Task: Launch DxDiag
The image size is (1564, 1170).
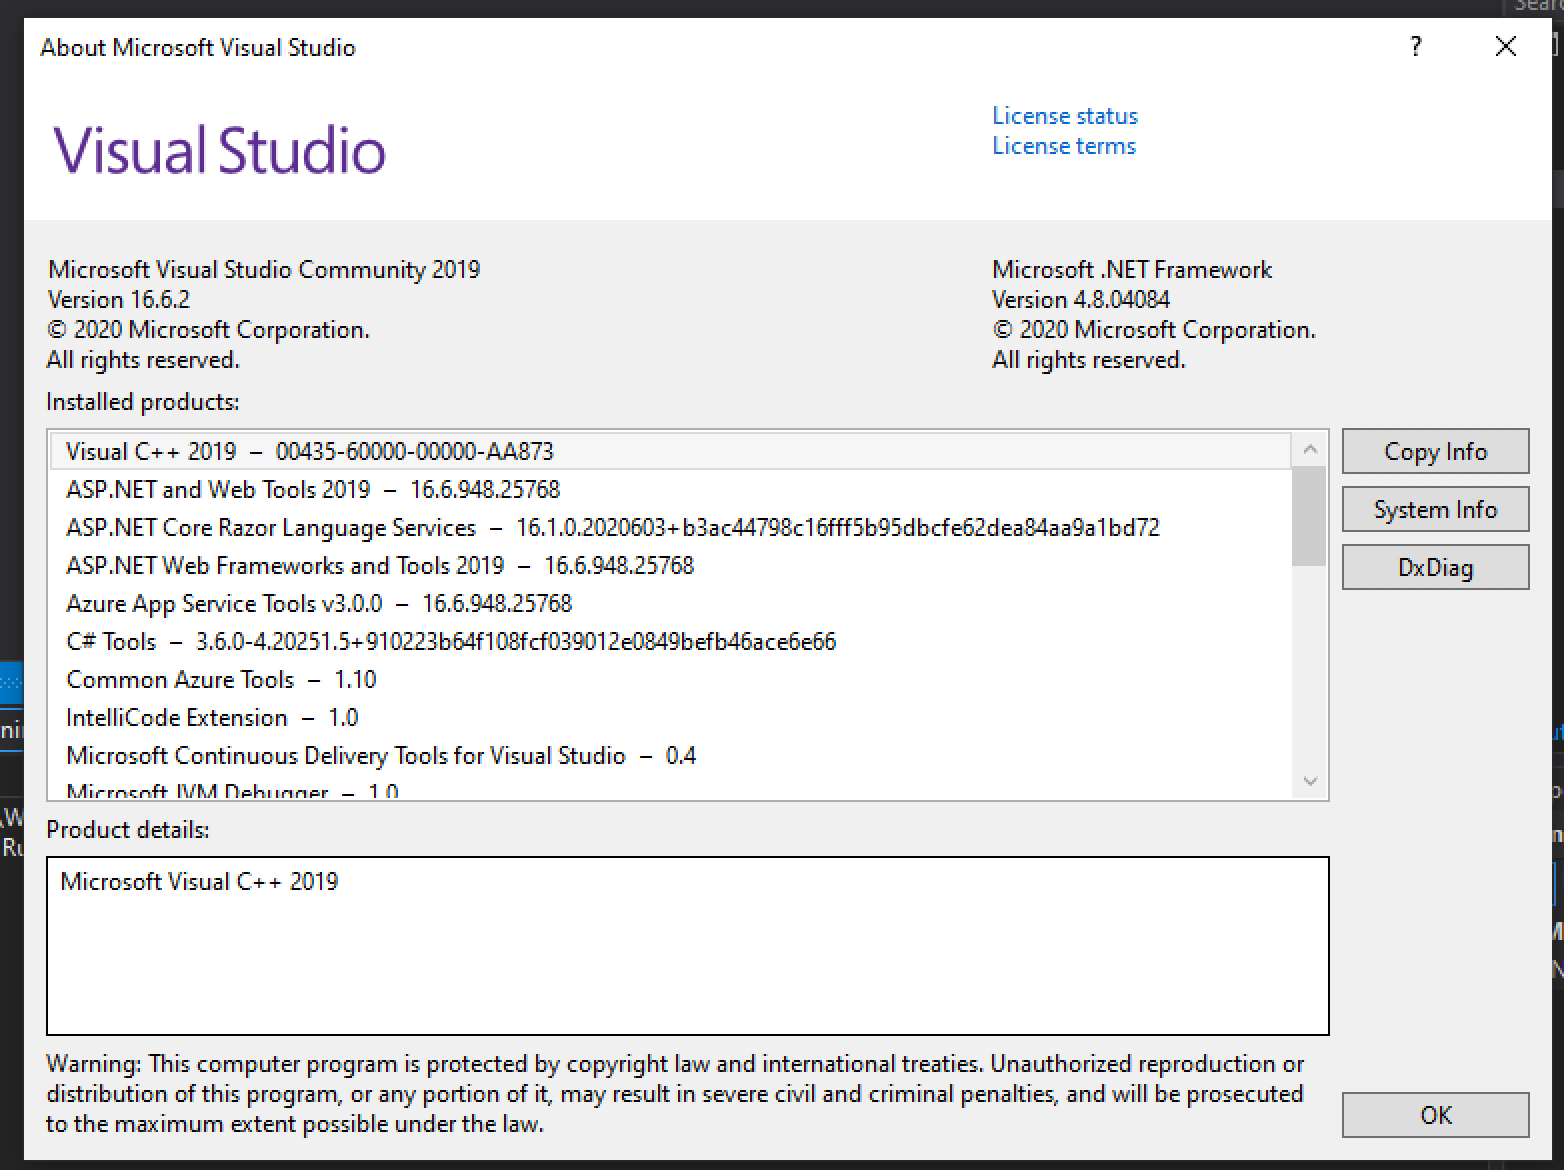Action: tap(1435, 566)
